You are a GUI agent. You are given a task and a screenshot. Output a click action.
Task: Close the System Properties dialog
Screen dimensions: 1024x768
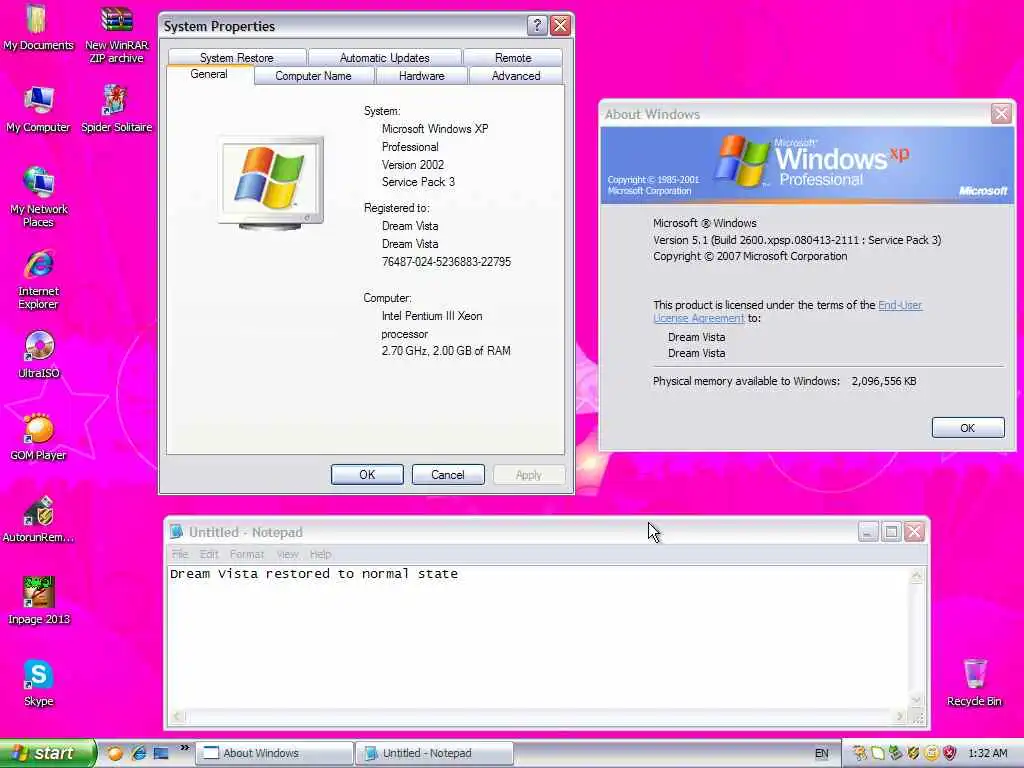[560, 25]
